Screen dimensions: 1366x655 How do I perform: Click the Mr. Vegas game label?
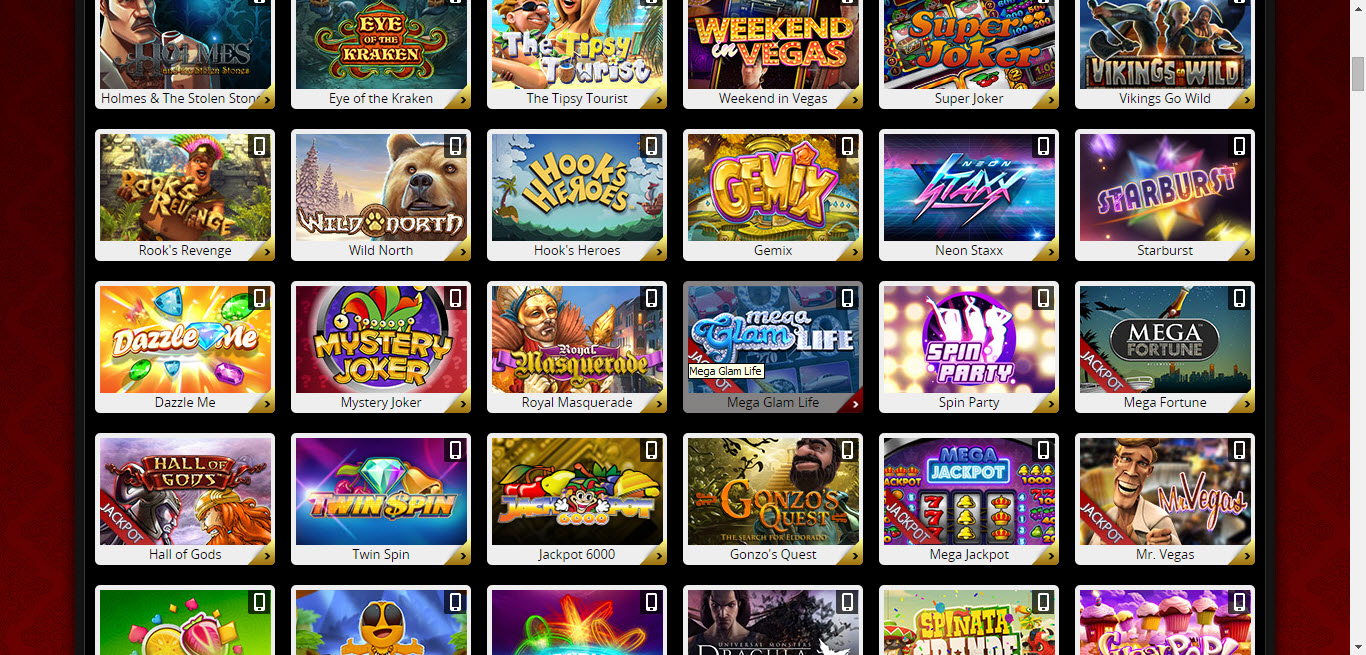pyautogui.click(x=1165, y=554)
